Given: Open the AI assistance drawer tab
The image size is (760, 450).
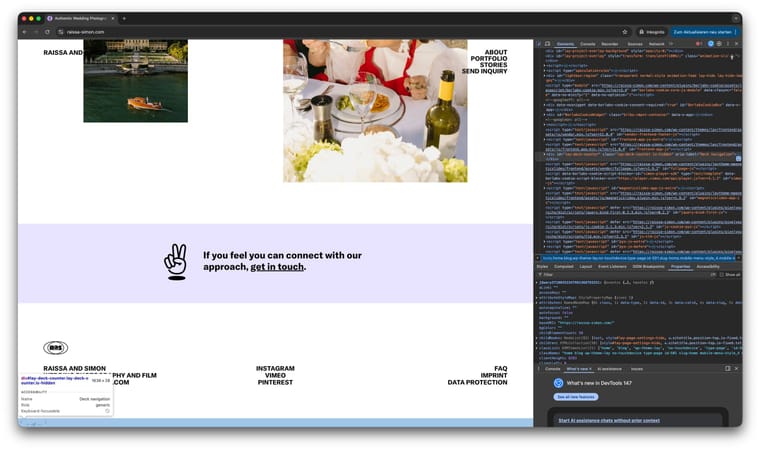Looking at the screenshot, I should coord(609,369).
